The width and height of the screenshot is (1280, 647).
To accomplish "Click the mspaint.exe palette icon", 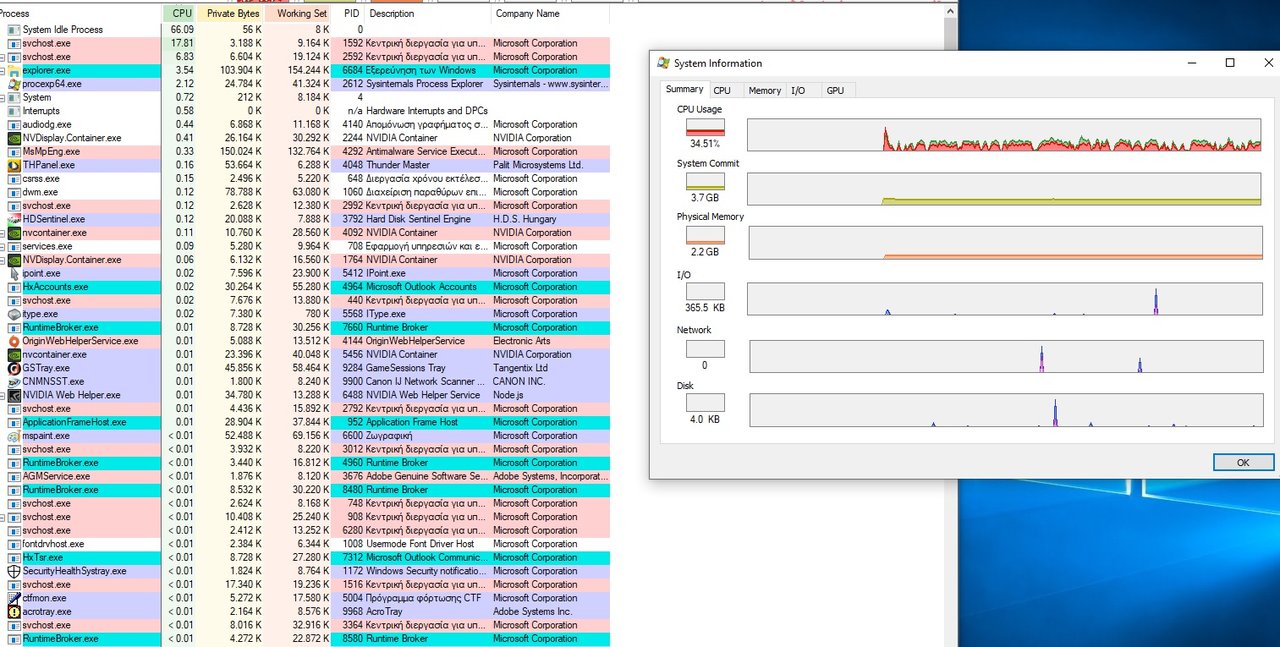I will (14, 436).
